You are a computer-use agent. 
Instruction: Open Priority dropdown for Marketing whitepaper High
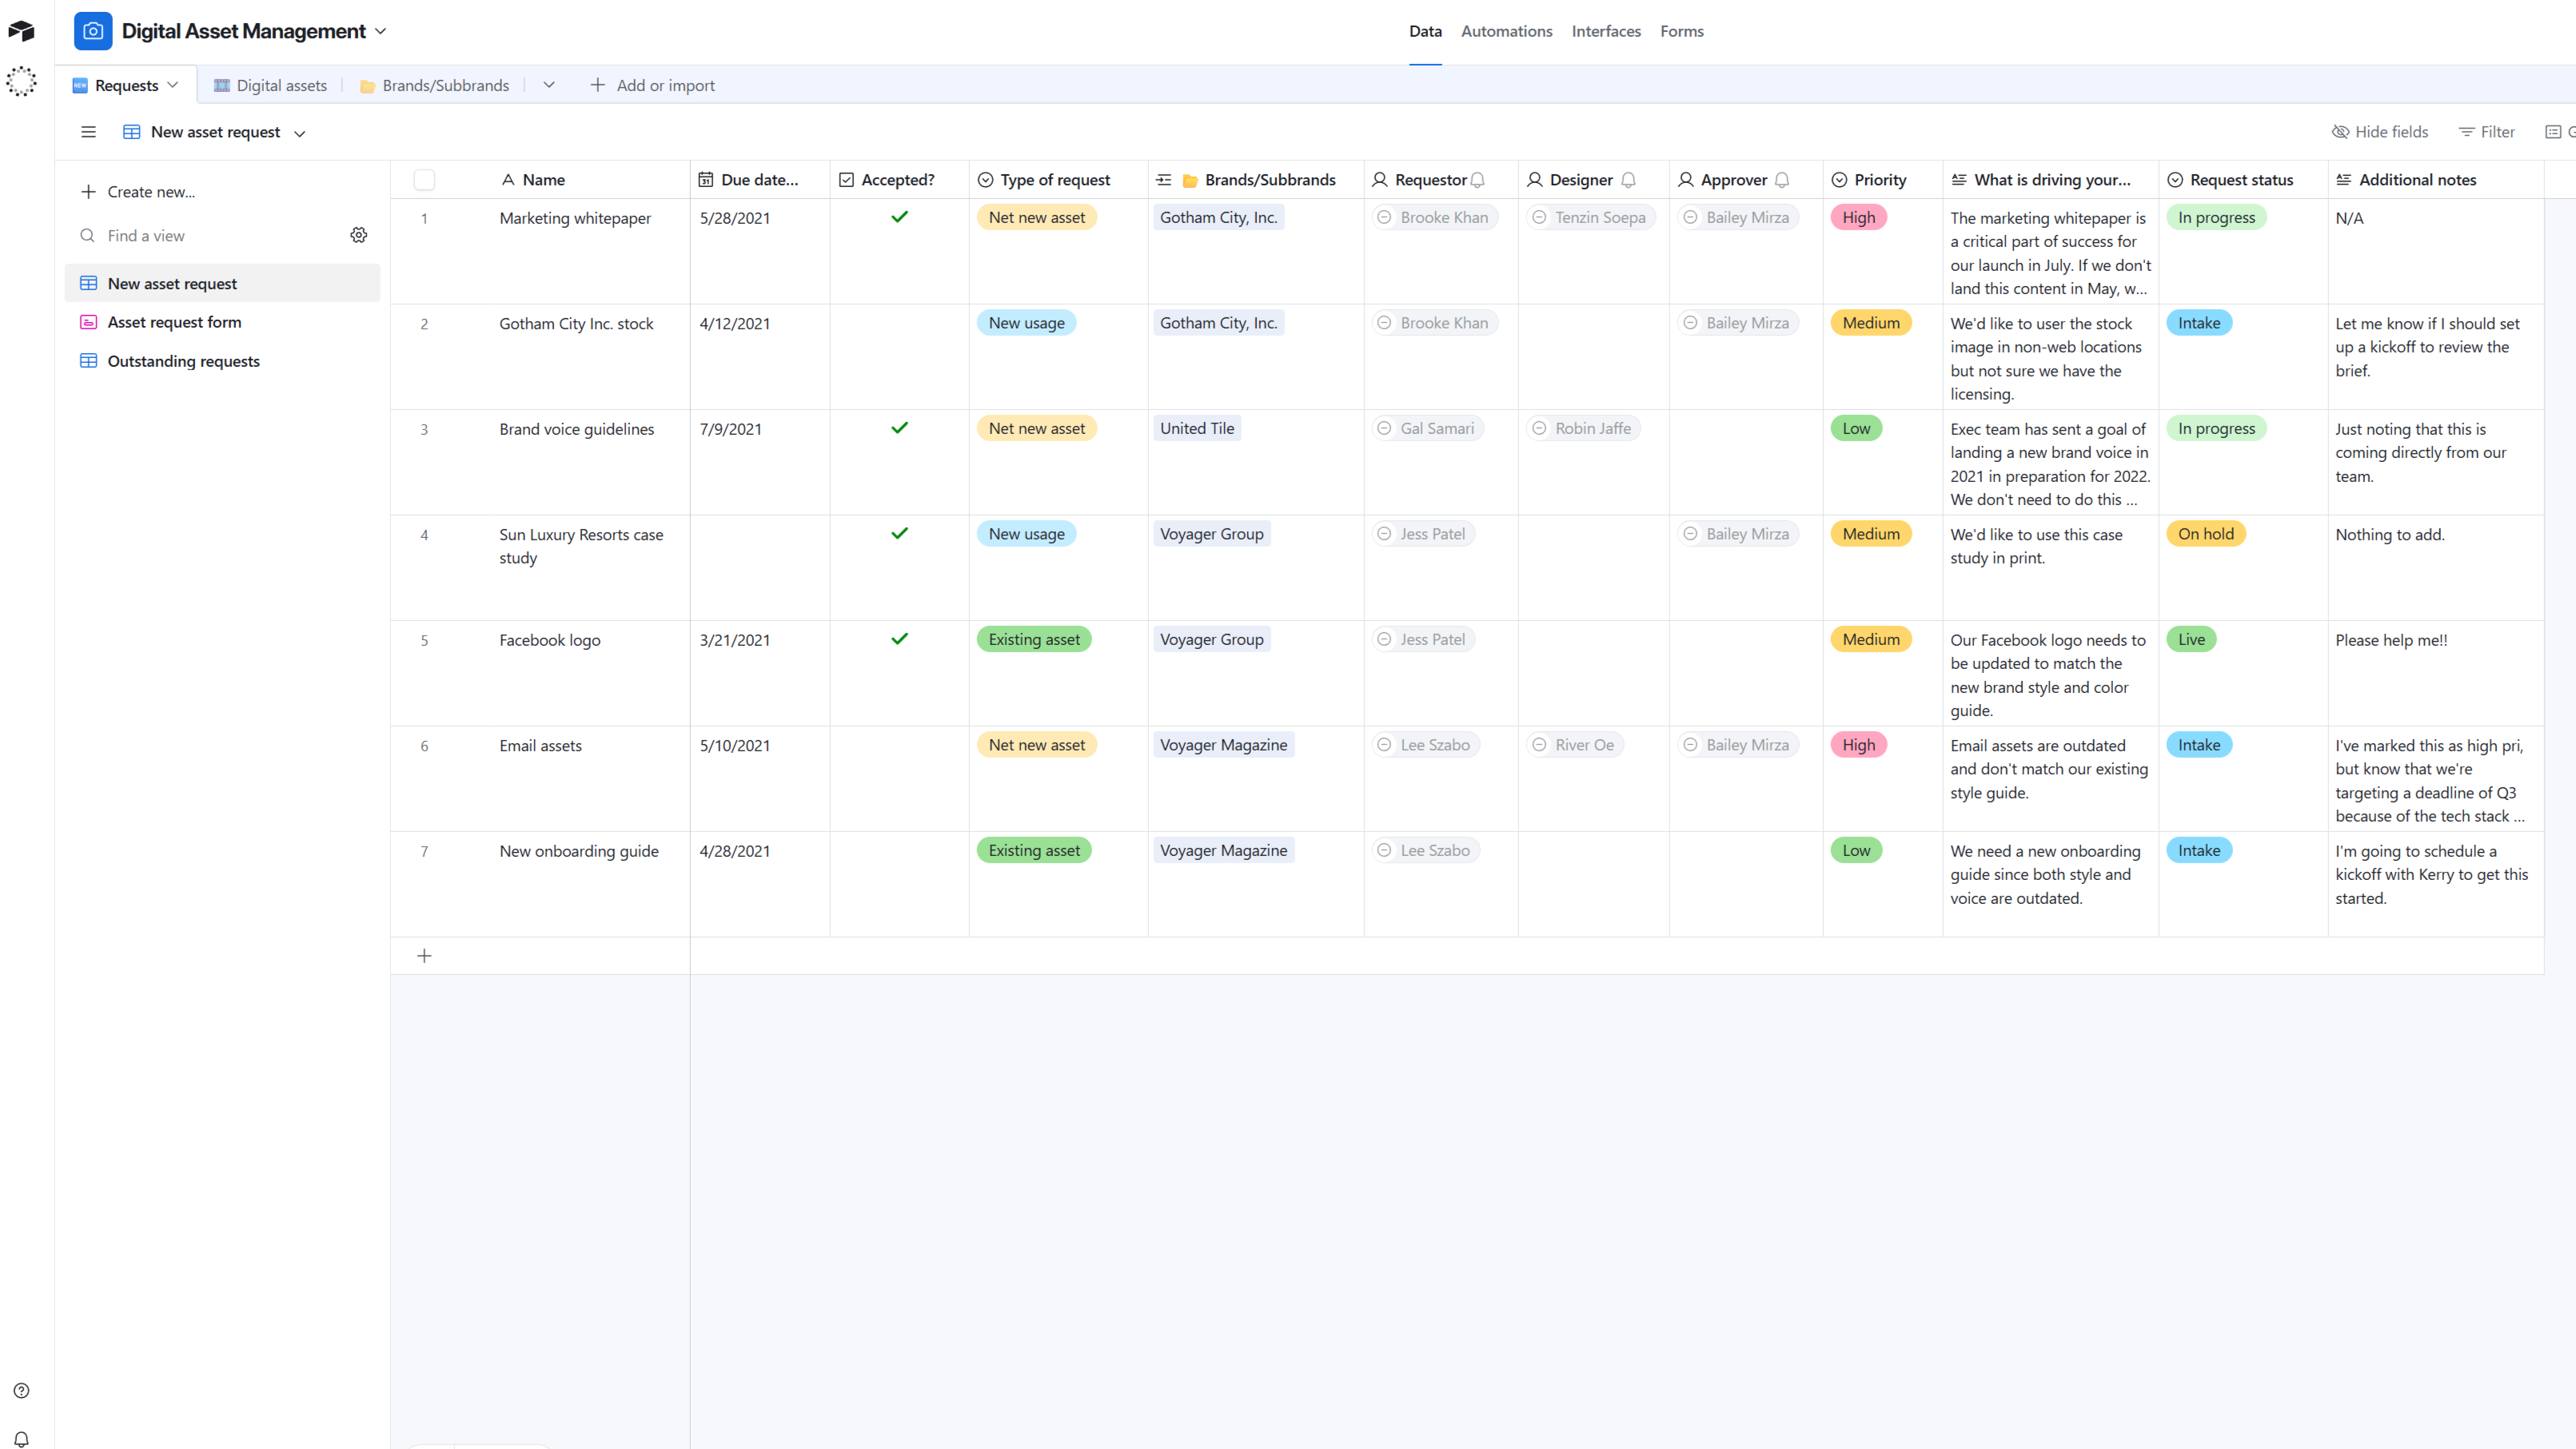(1858, 217)
